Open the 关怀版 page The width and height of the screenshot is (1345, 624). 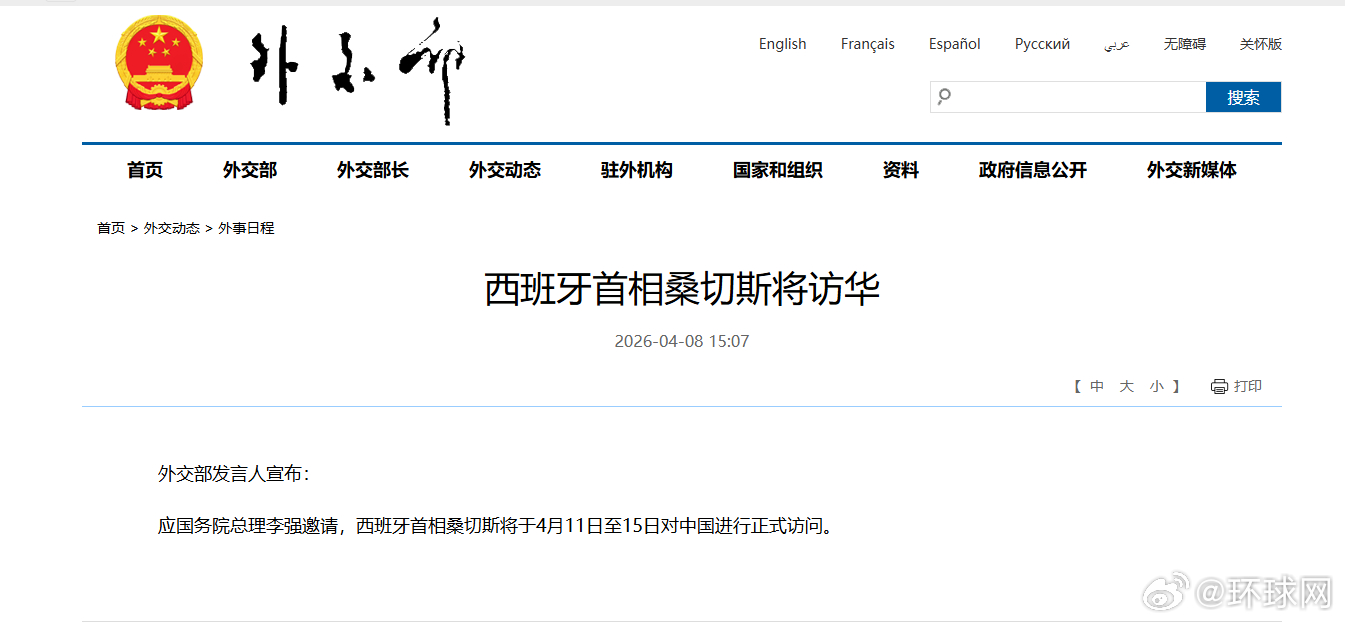(1261, 44)
